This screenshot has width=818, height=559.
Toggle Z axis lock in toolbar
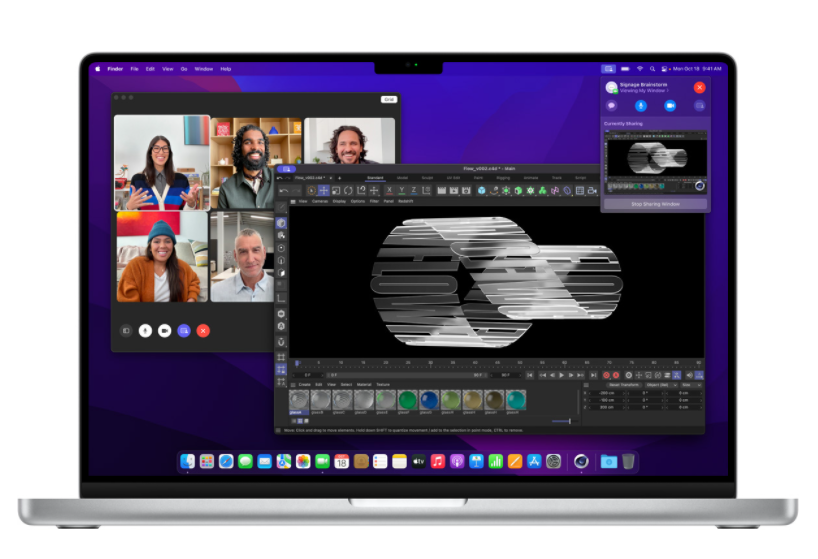[x=414, y=191]
